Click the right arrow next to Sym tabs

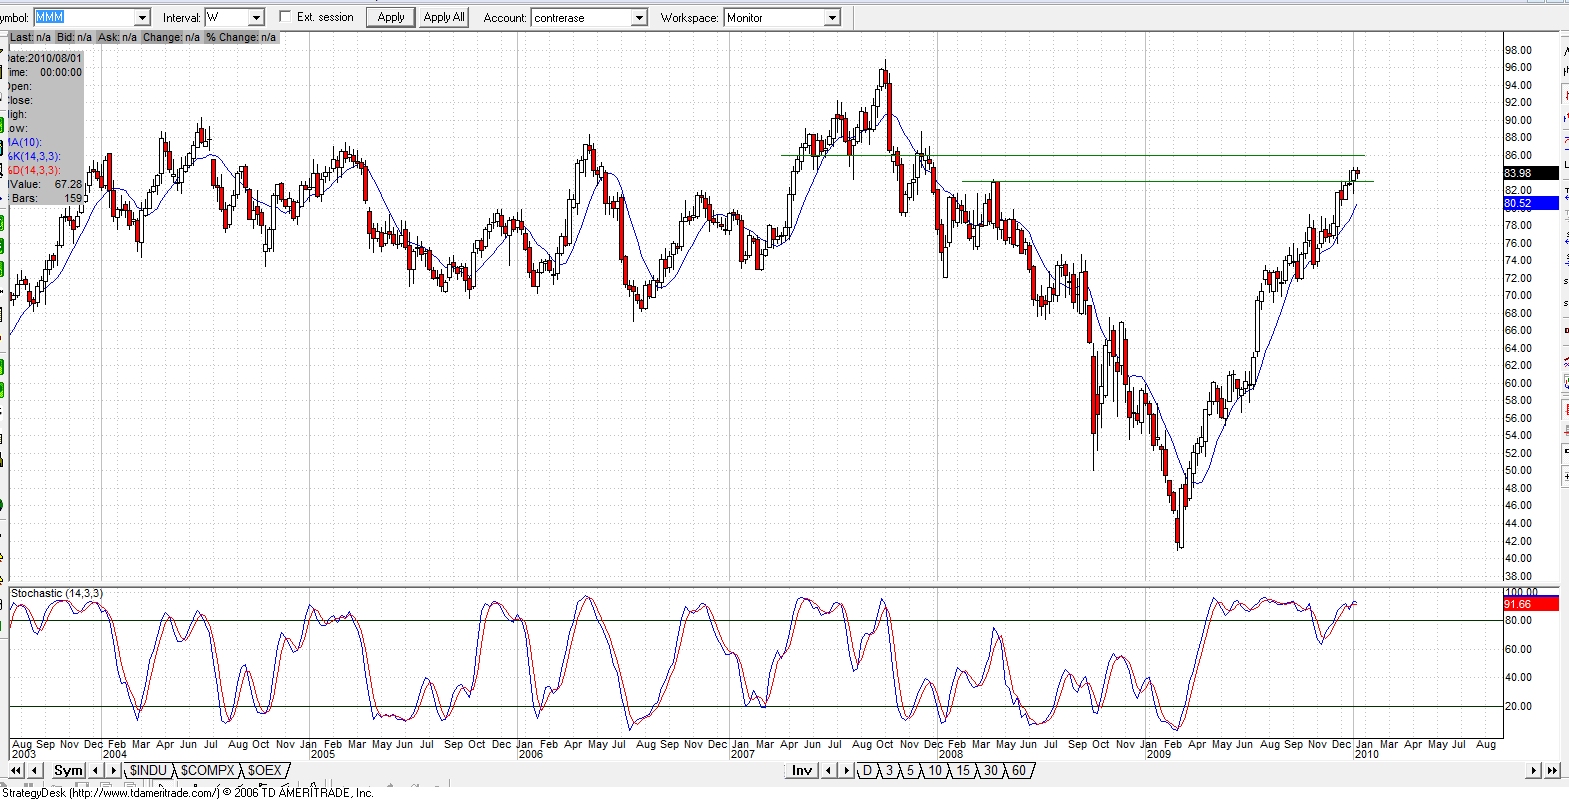112,770
